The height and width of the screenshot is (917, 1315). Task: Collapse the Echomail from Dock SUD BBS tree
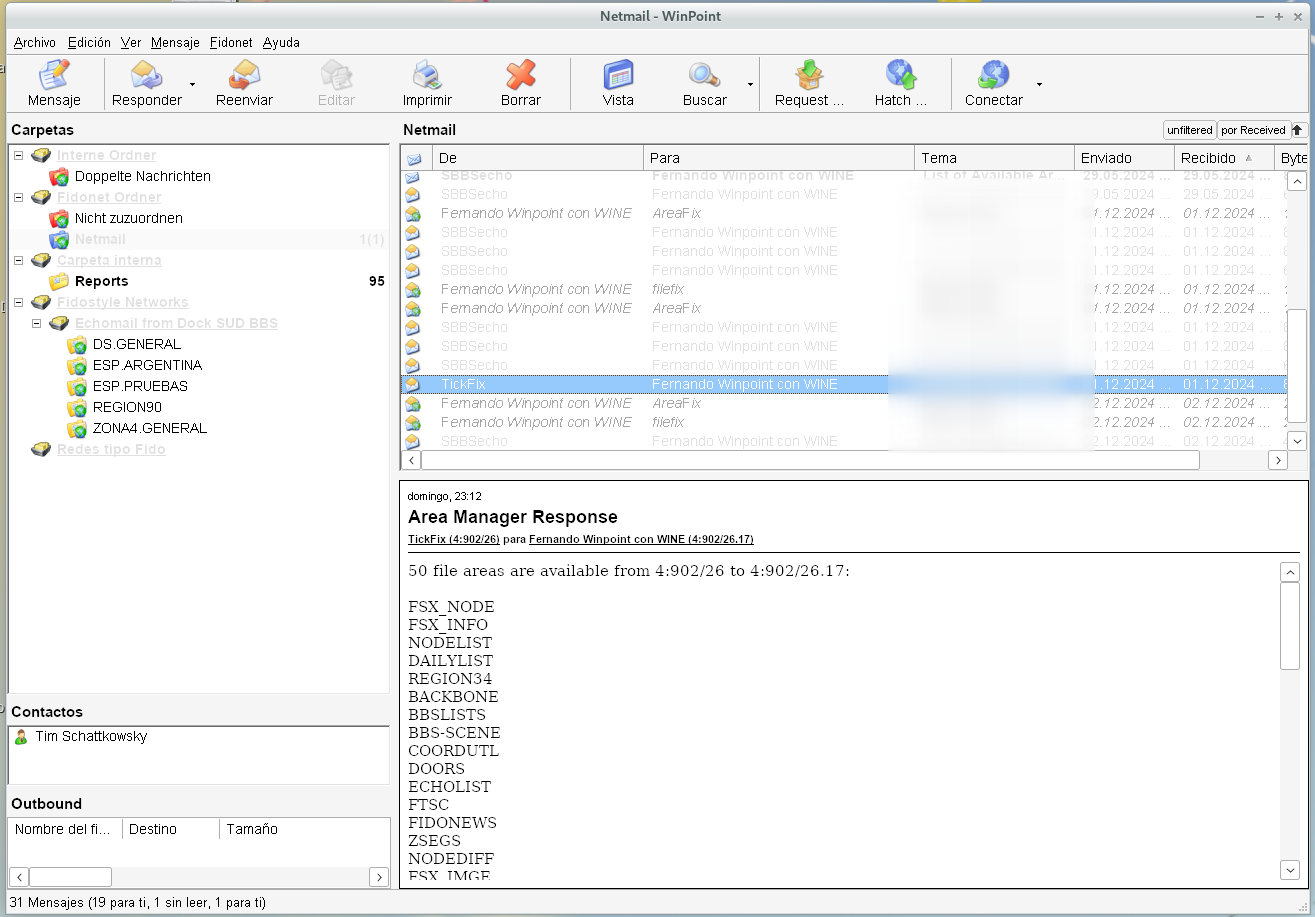pyautogui.click(x=37, y=324)
